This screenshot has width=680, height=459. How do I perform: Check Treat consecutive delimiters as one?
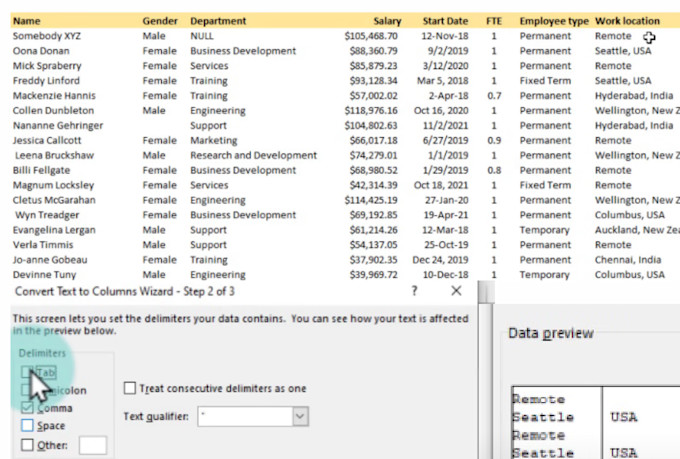click(130, 388)
